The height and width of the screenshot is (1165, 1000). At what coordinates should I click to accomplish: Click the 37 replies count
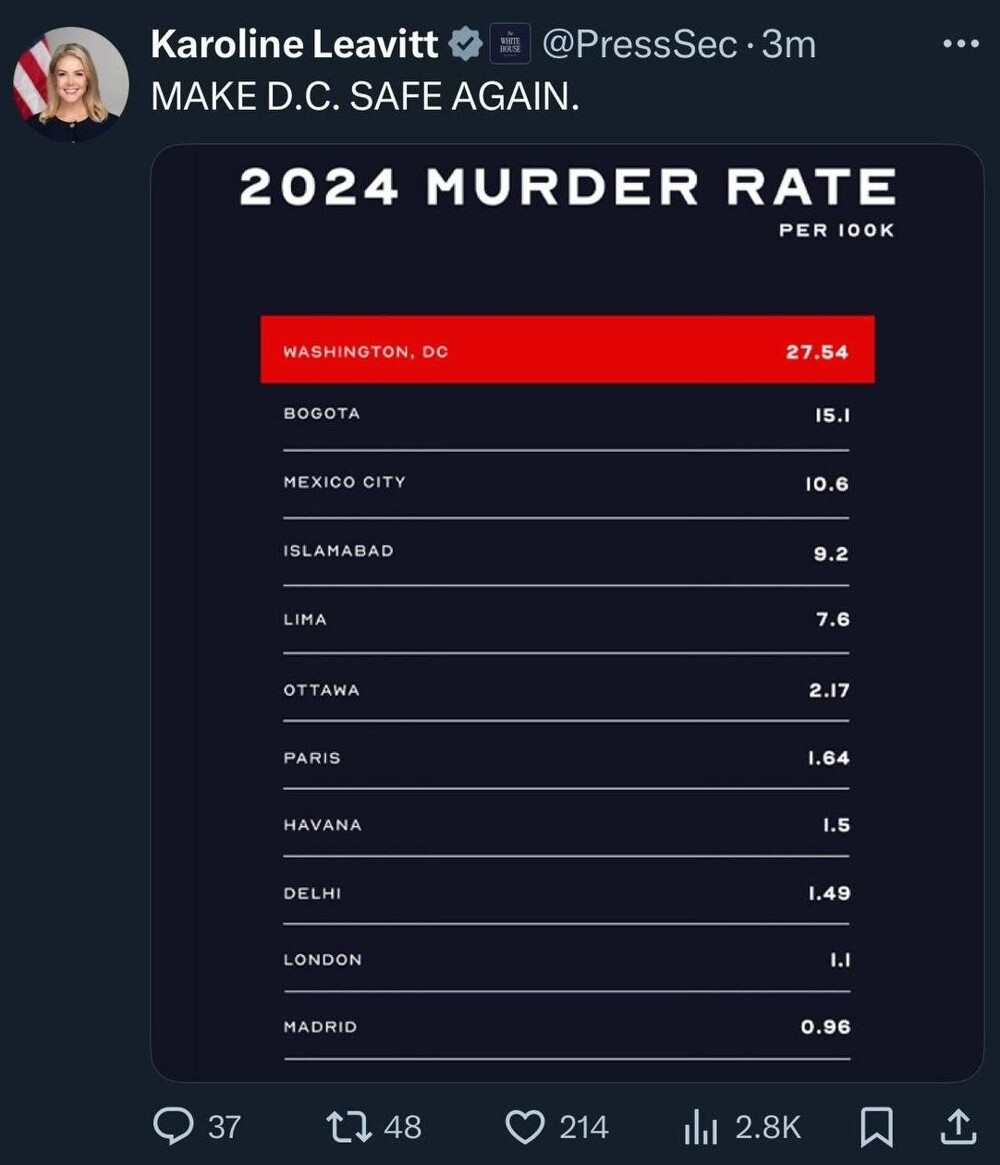tap(224, 1127)
